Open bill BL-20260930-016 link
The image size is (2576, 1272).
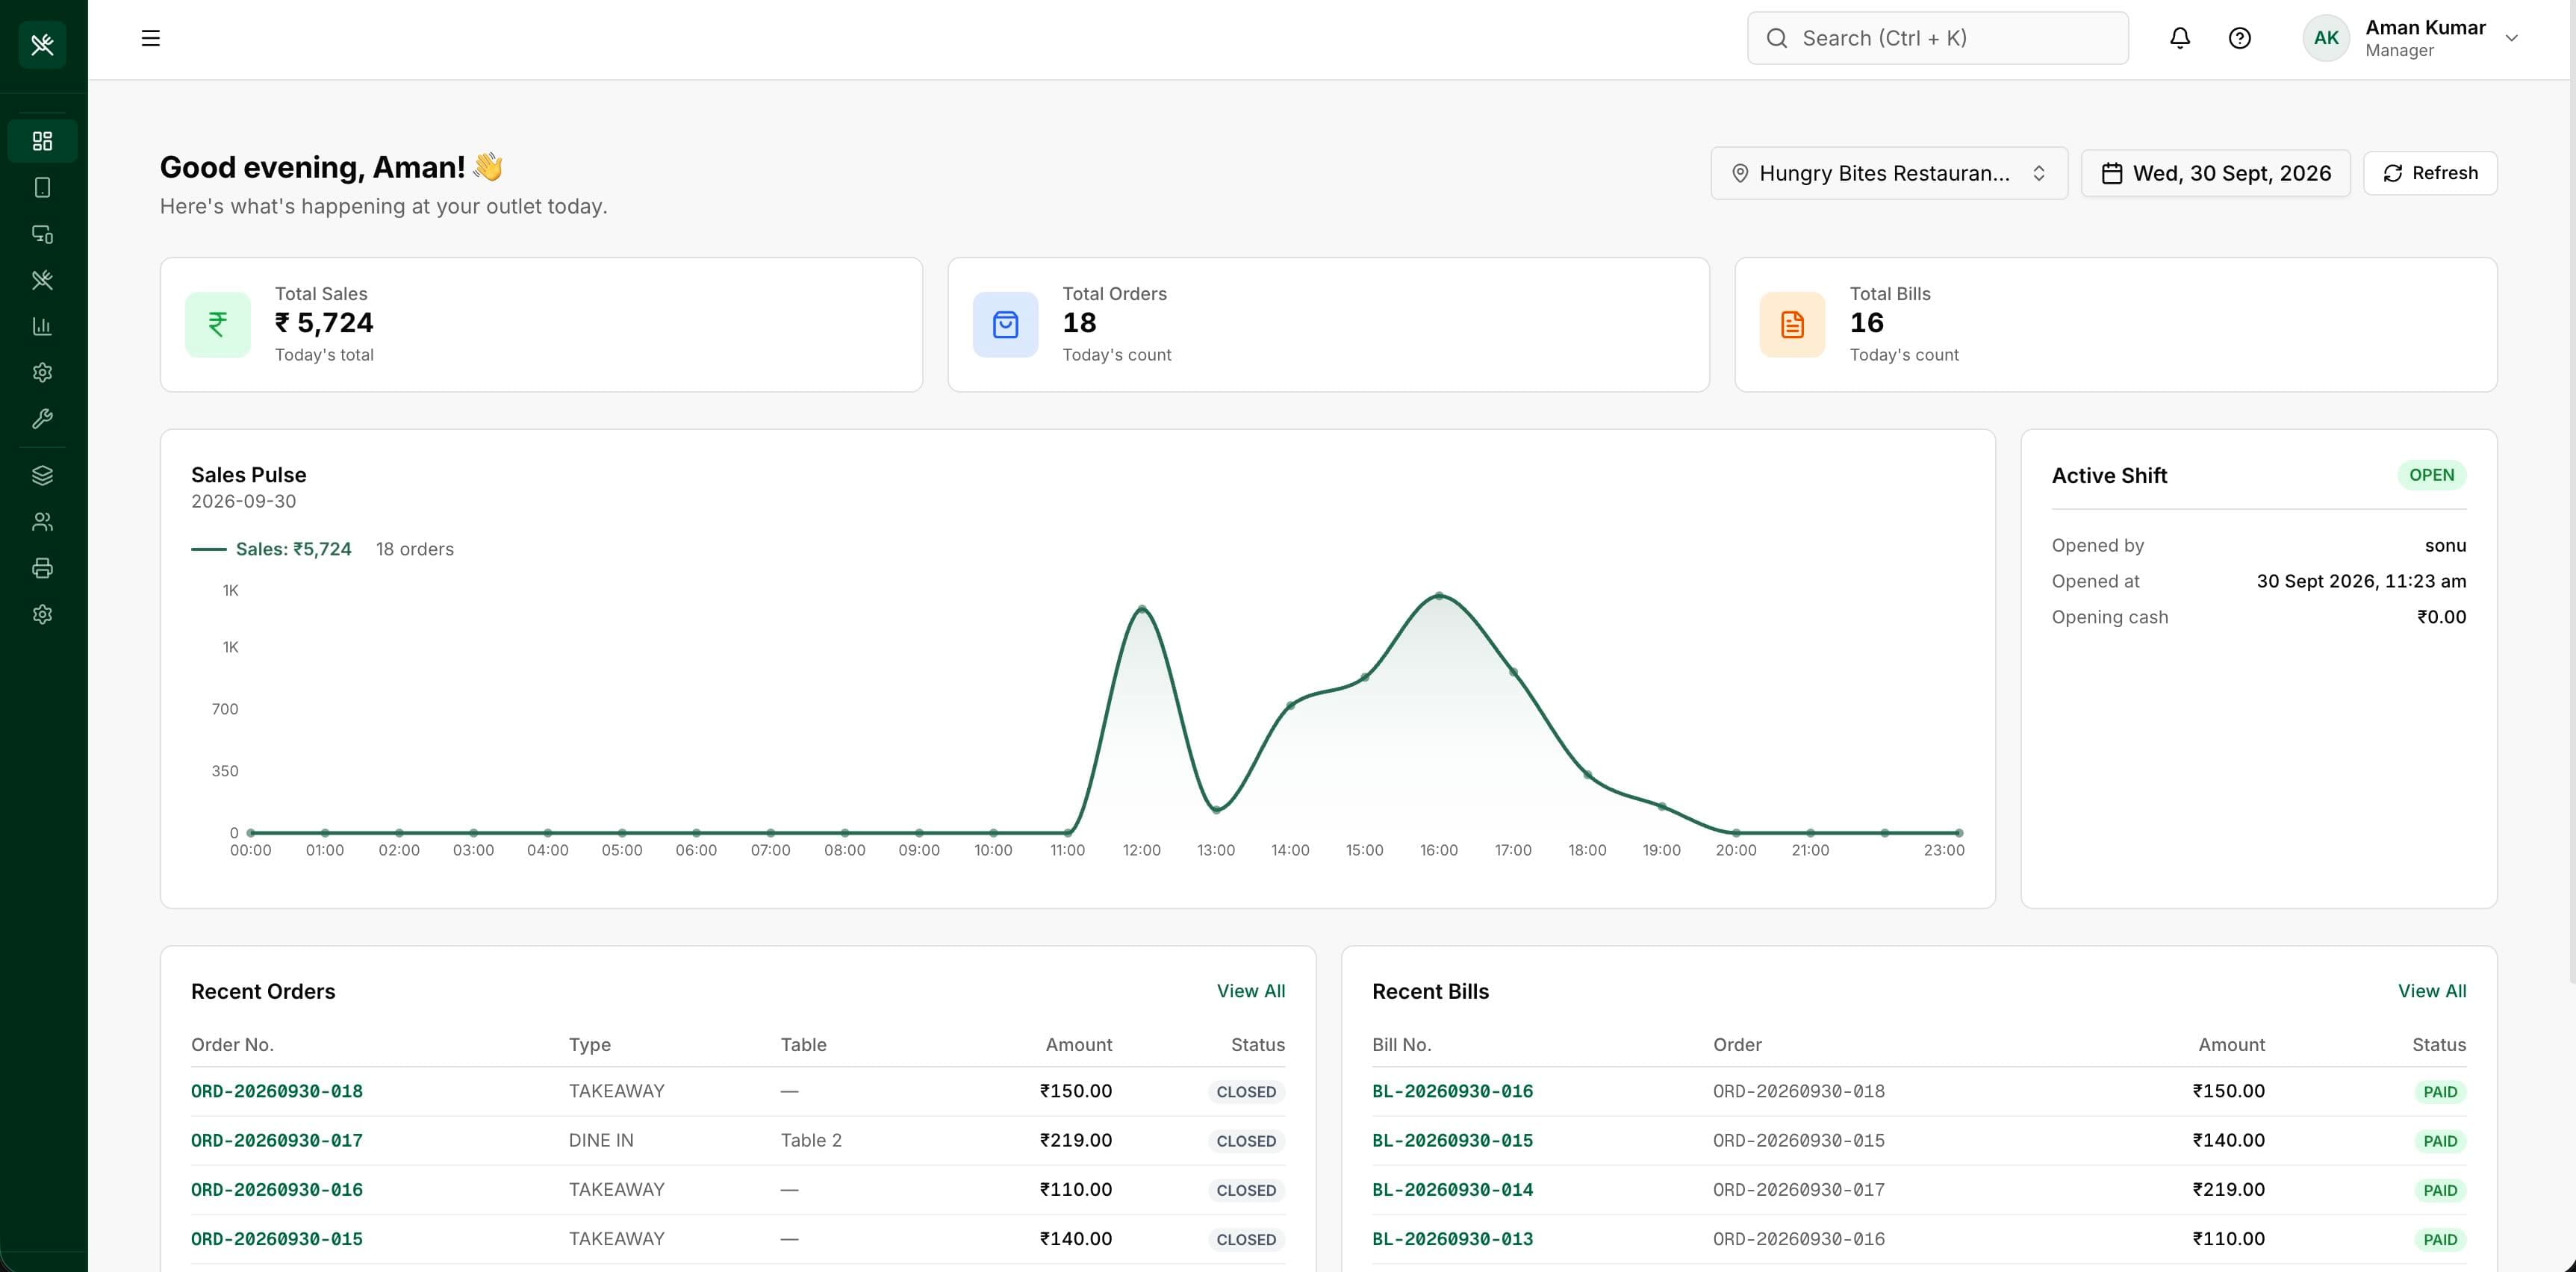(x=1452, y=1091)
